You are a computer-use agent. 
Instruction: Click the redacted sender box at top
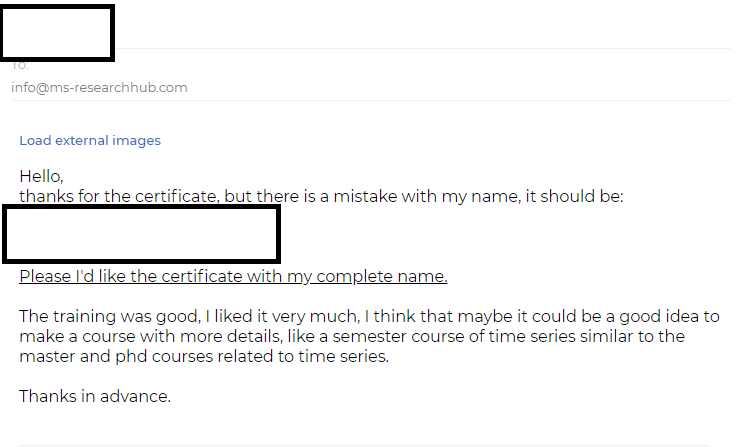[x=57, y=33]
